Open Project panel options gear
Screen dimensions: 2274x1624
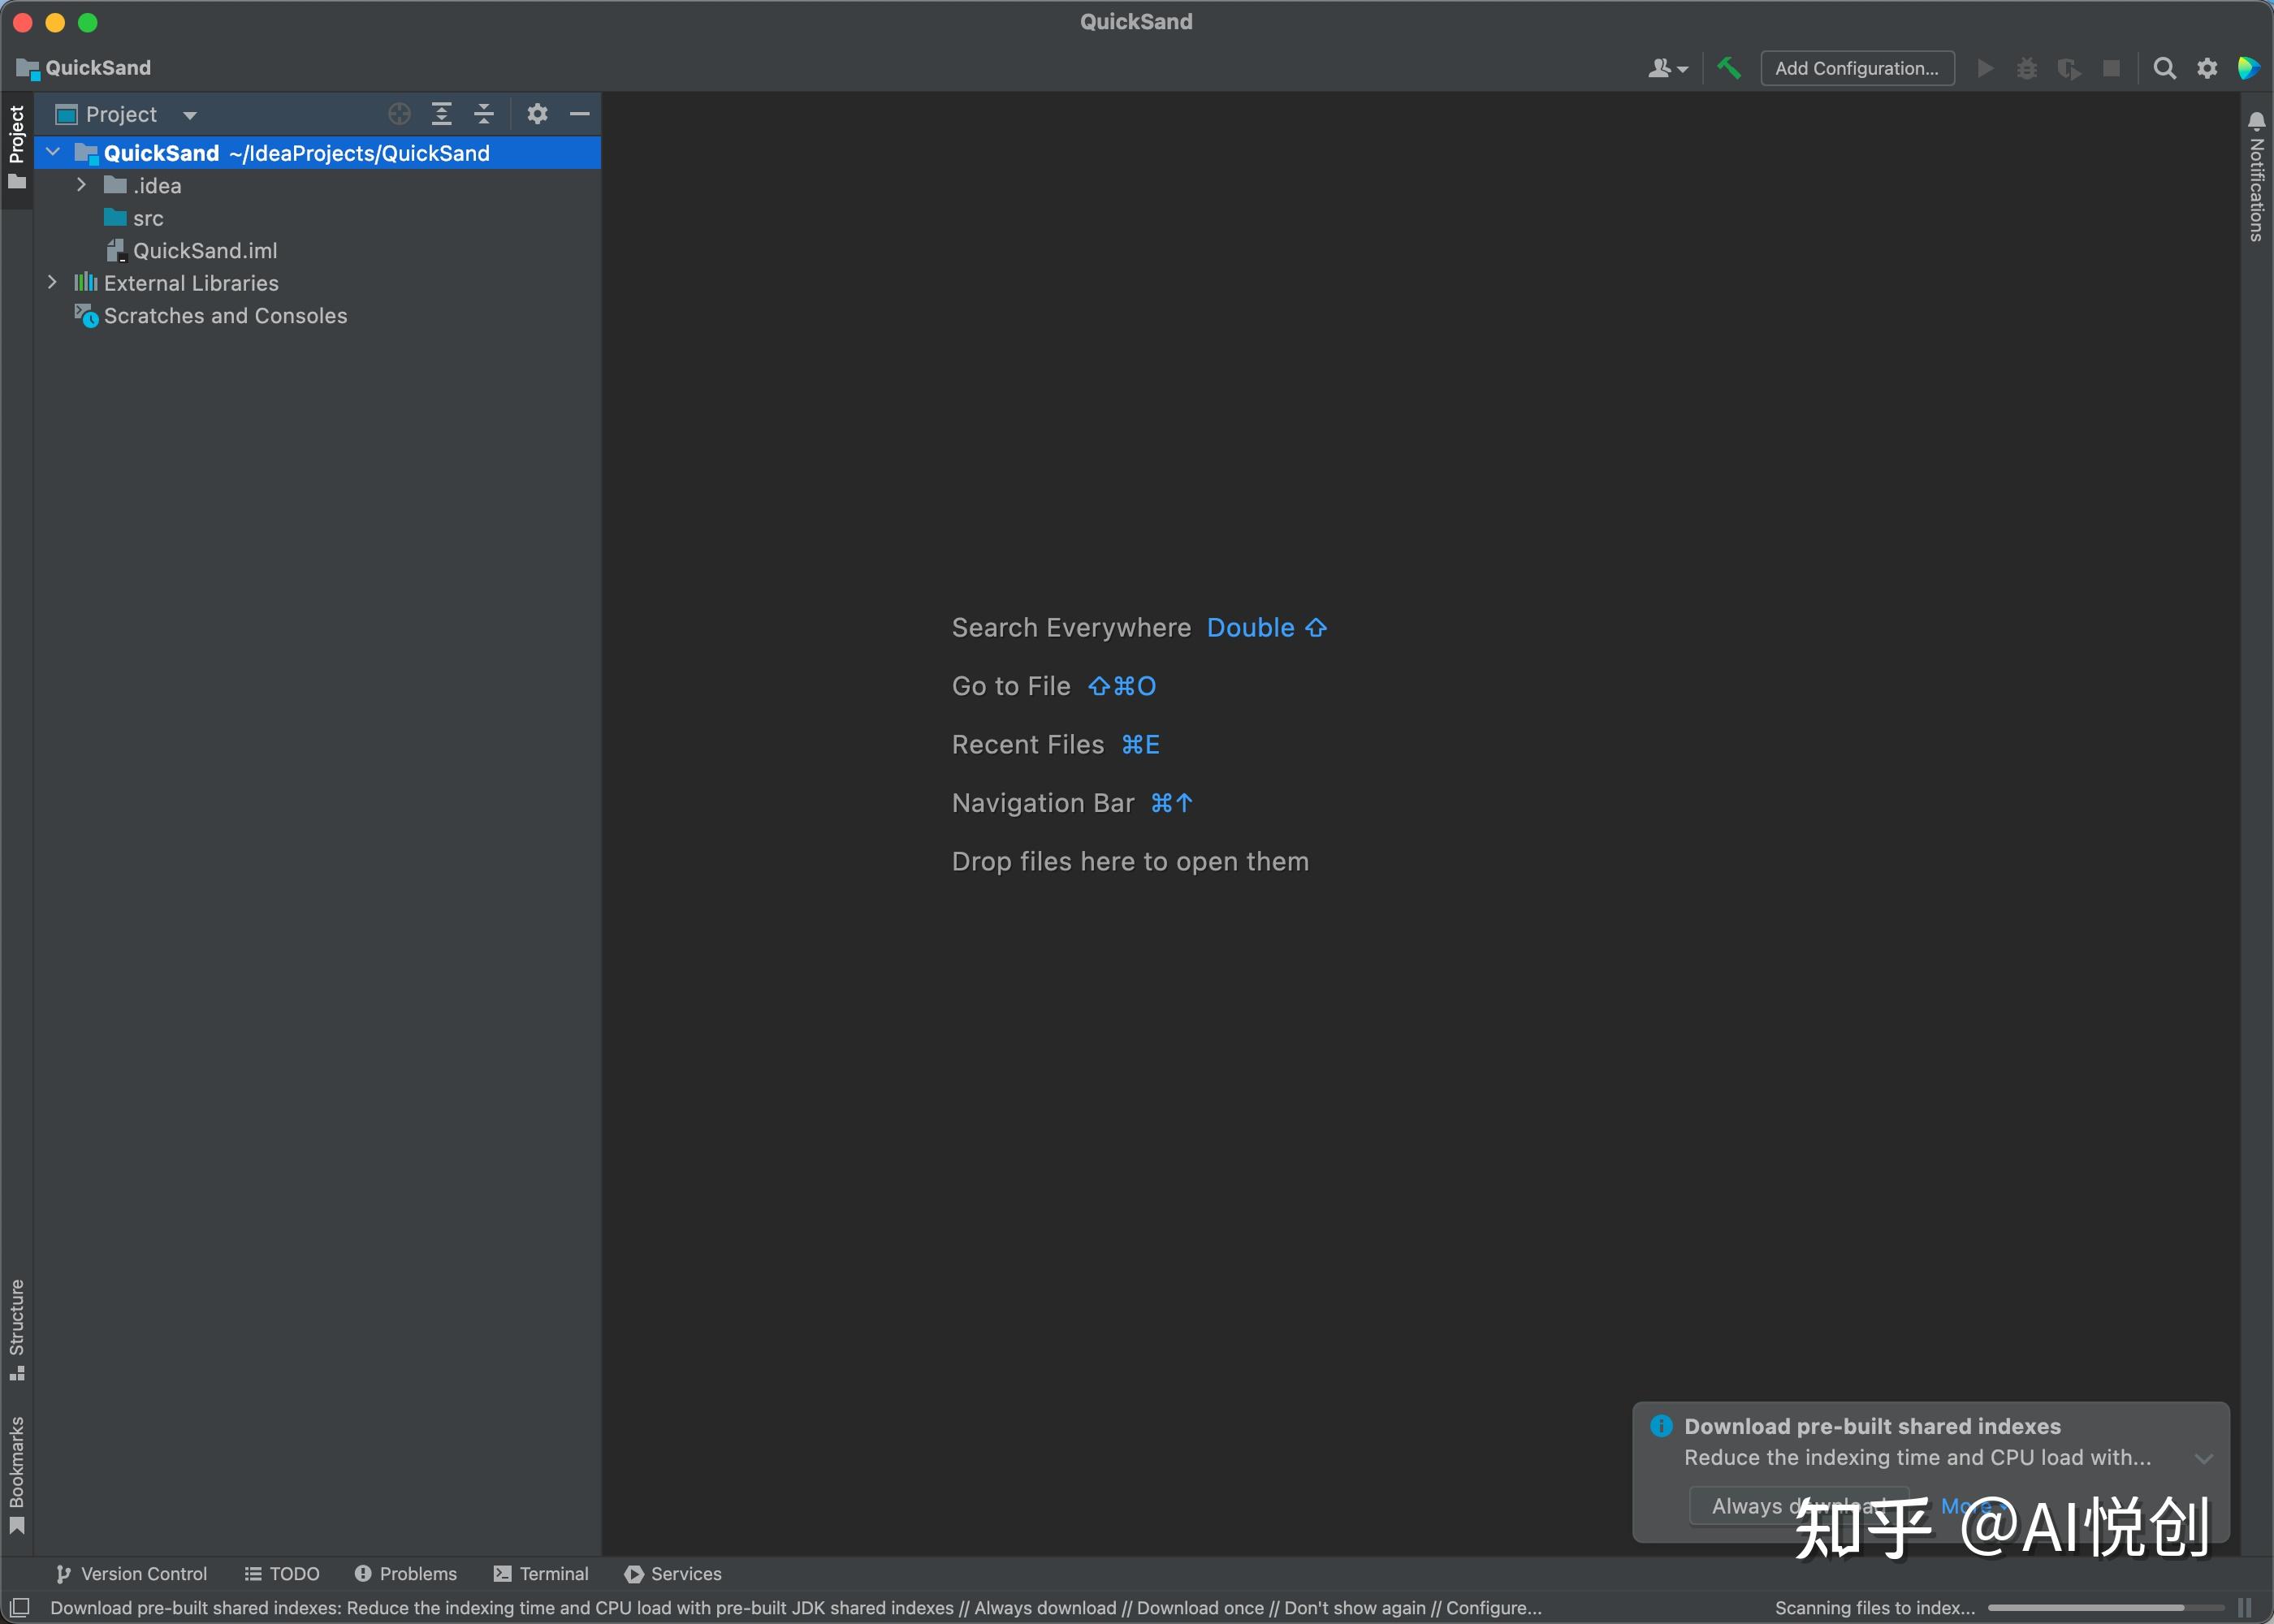[537, 114]
